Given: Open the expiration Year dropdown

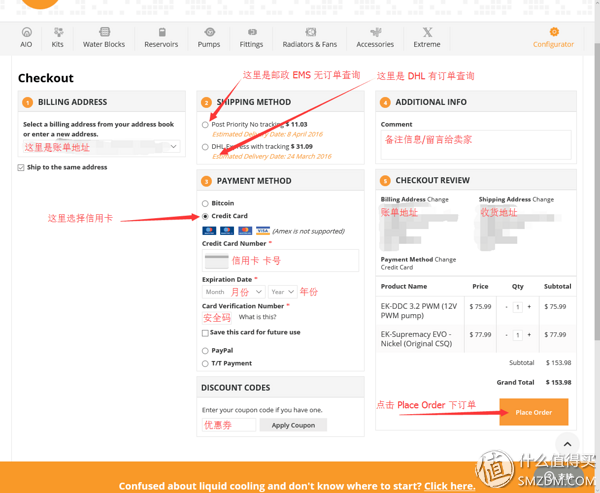Looking at the screenshot, I should pos(282,292).
